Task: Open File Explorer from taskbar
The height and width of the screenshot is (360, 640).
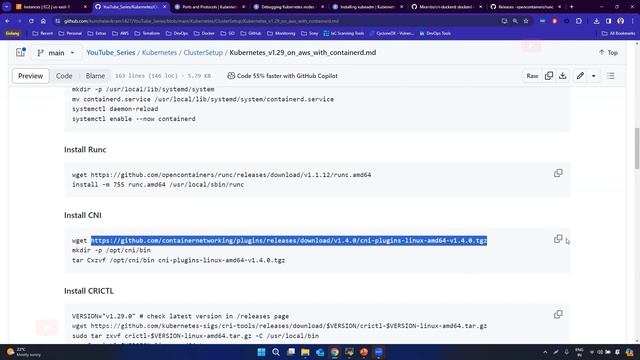Action: (305, 352)
